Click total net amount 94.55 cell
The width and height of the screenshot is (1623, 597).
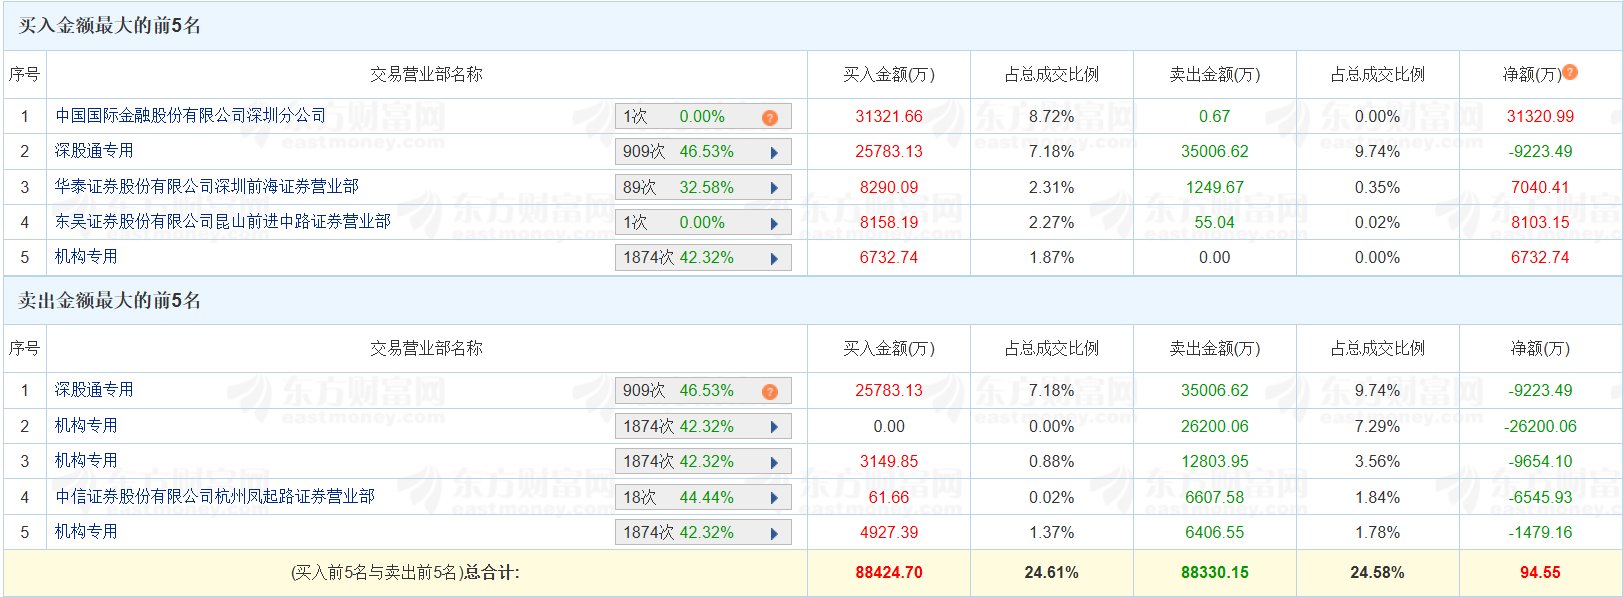[1539, 573]
